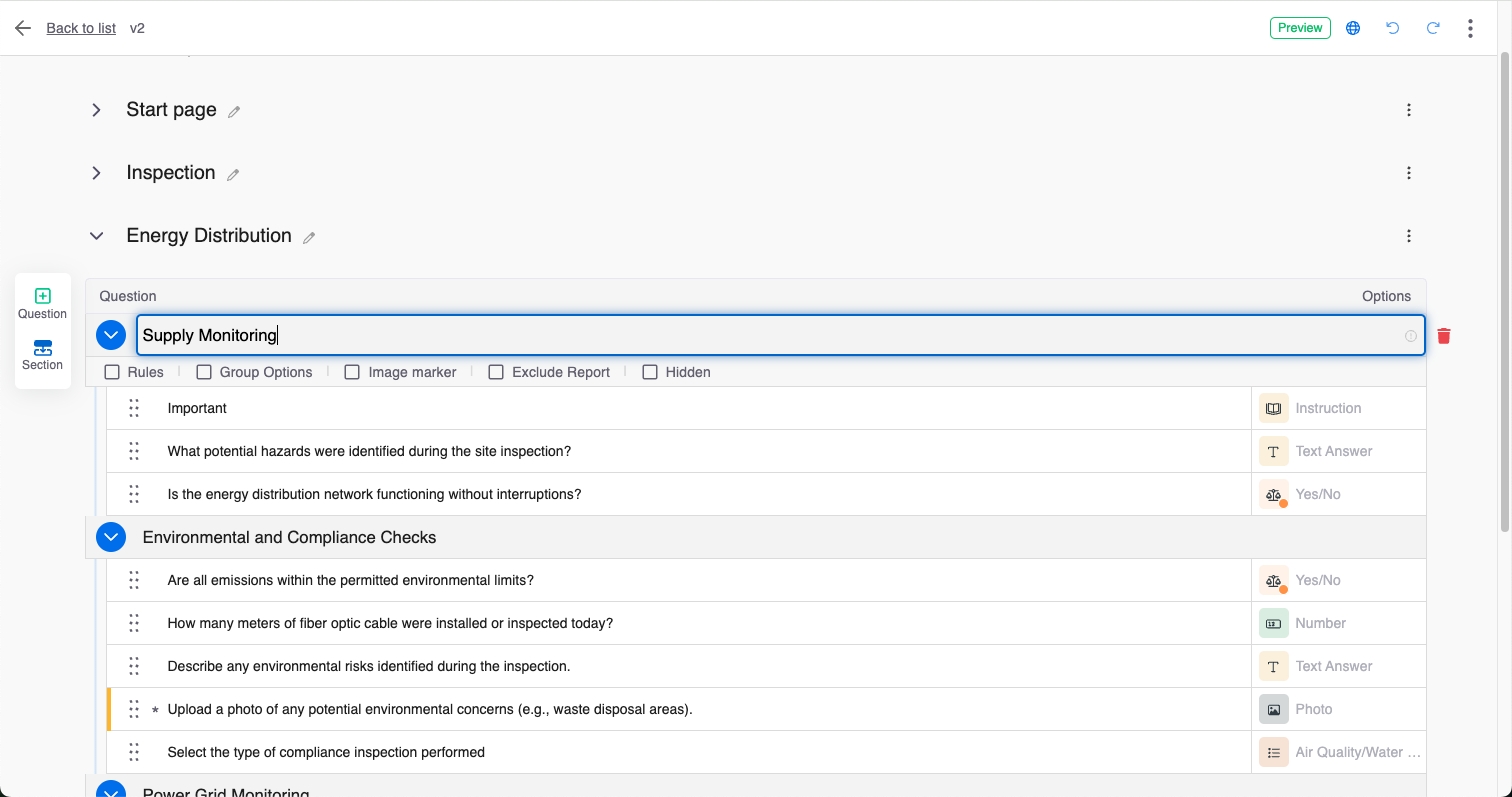This screenshot has height=797, width=1512.
Task: Click the redo arrow icon
Action: pyautogui.click(x=1432, y=28)
